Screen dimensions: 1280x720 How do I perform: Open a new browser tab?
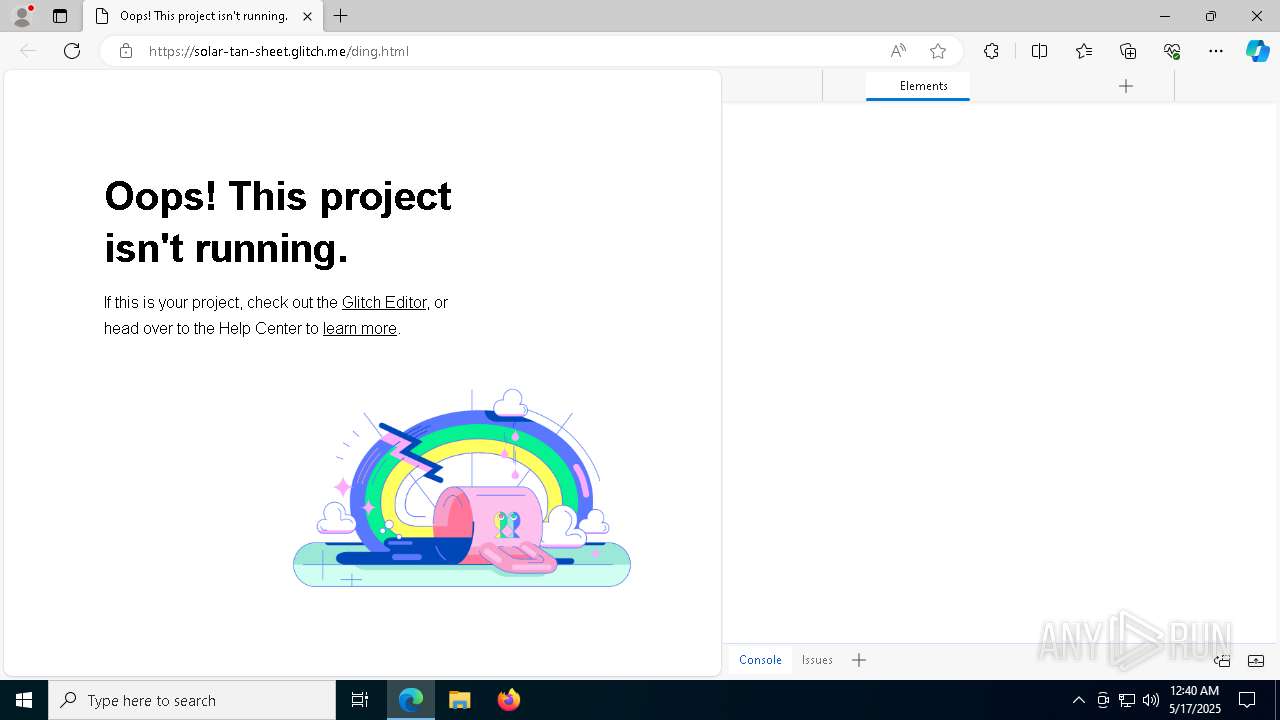[x=341, y=16]
